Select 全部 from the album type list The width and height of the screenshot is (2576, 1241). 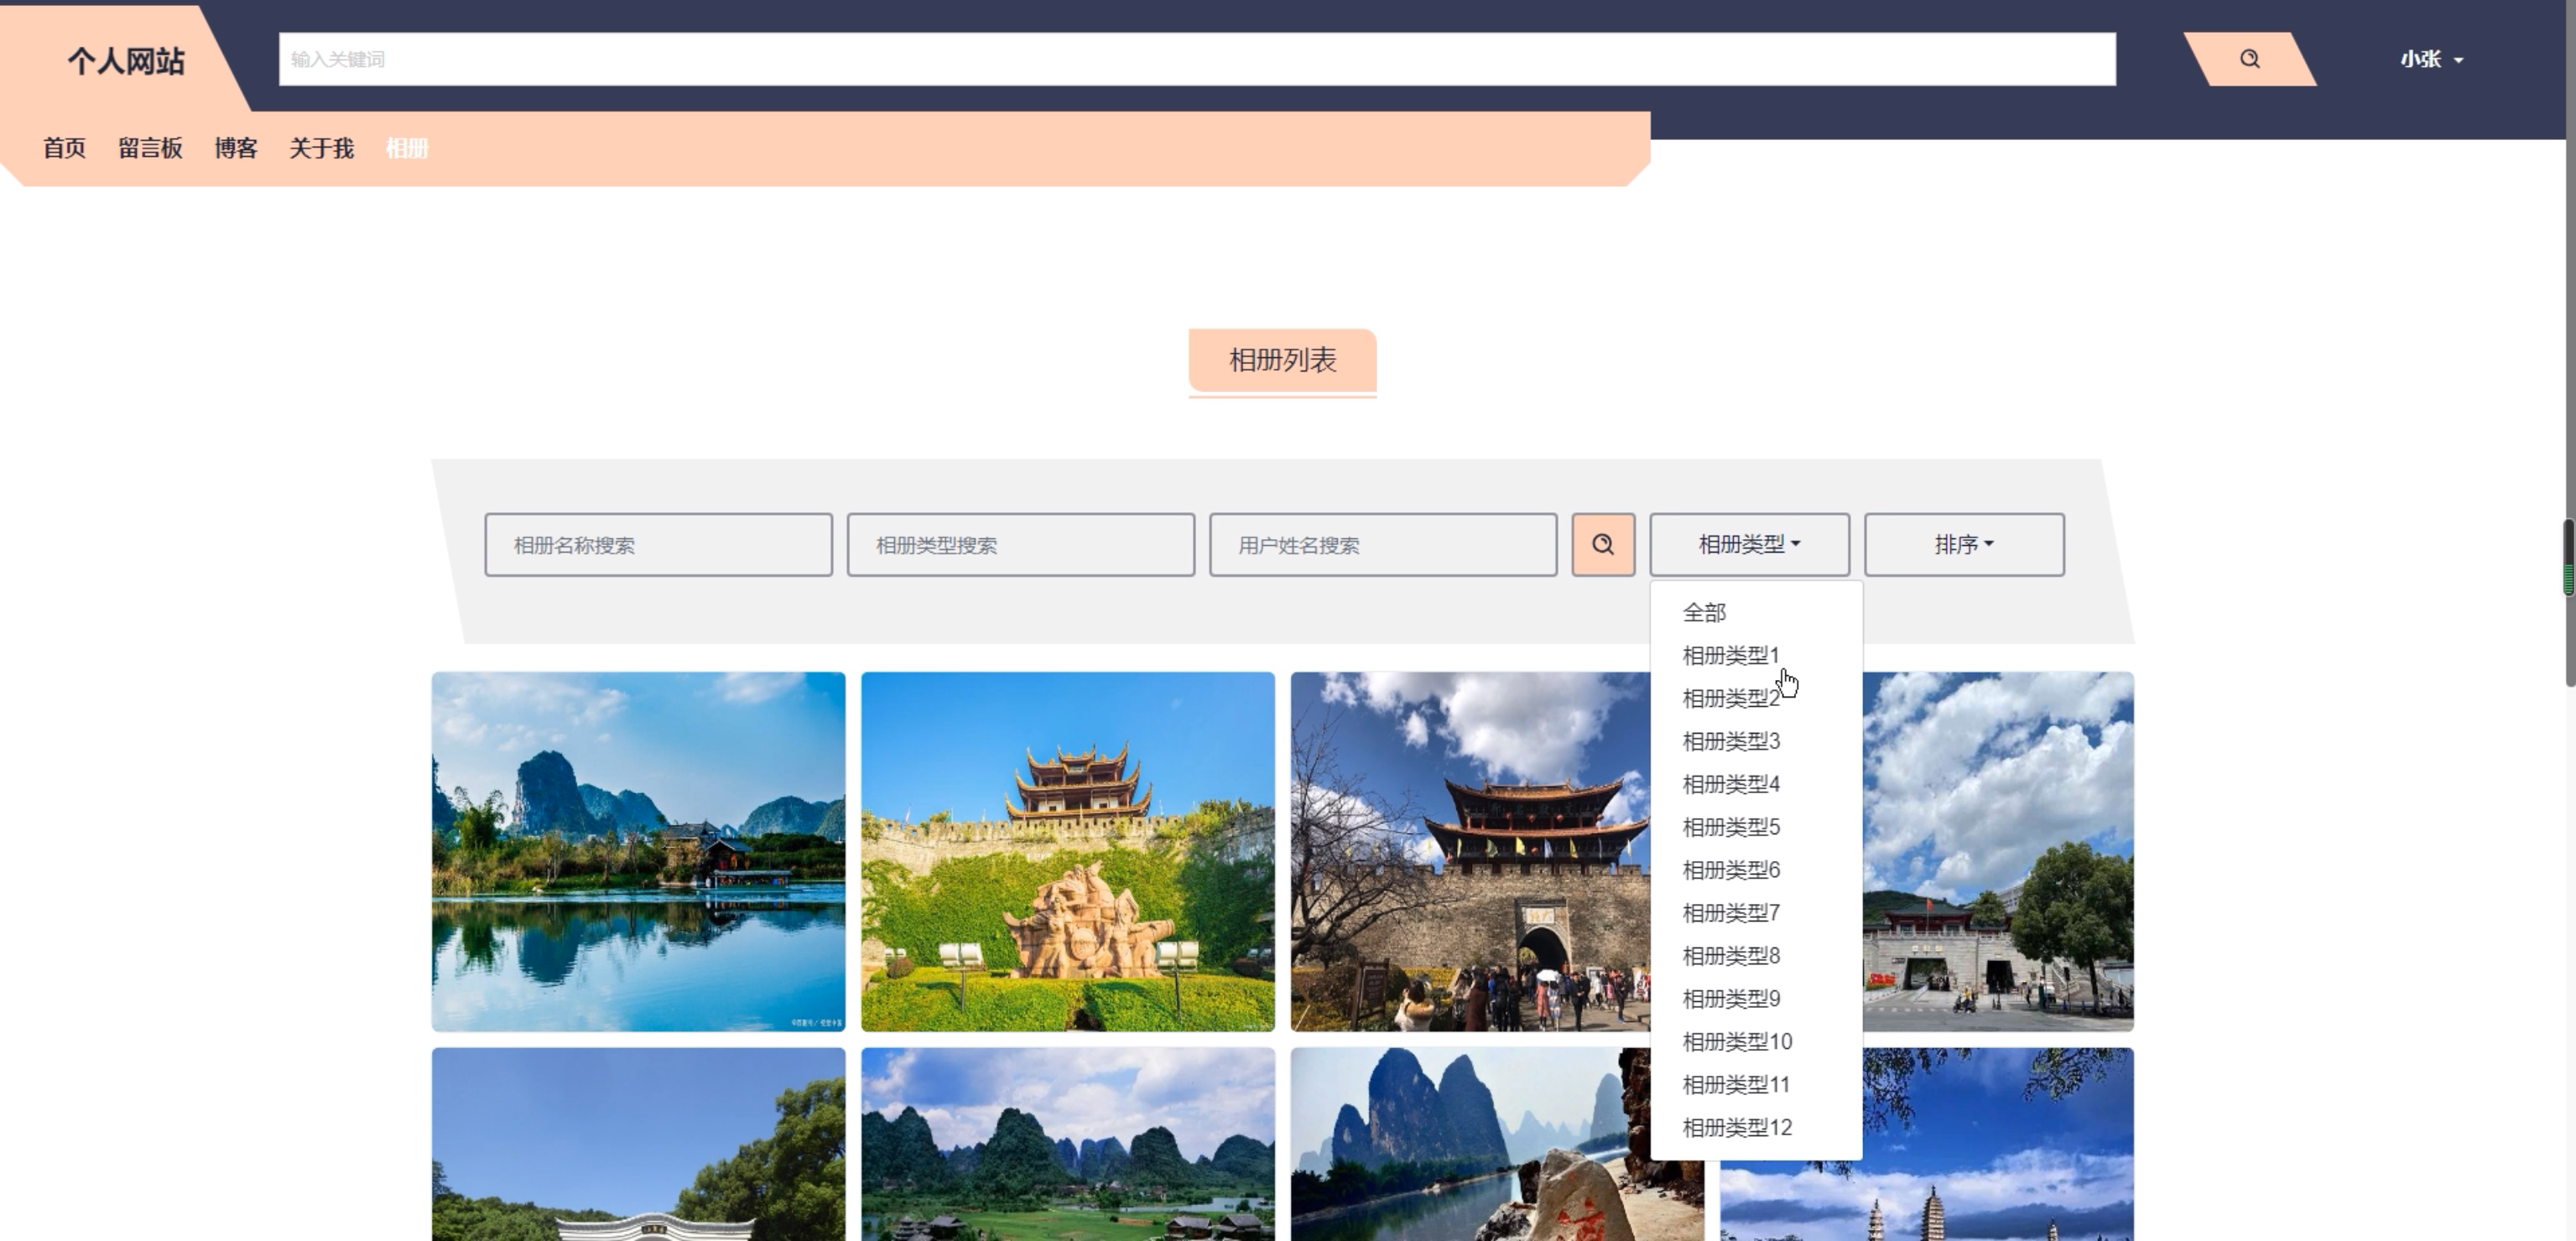point(1704,612)
